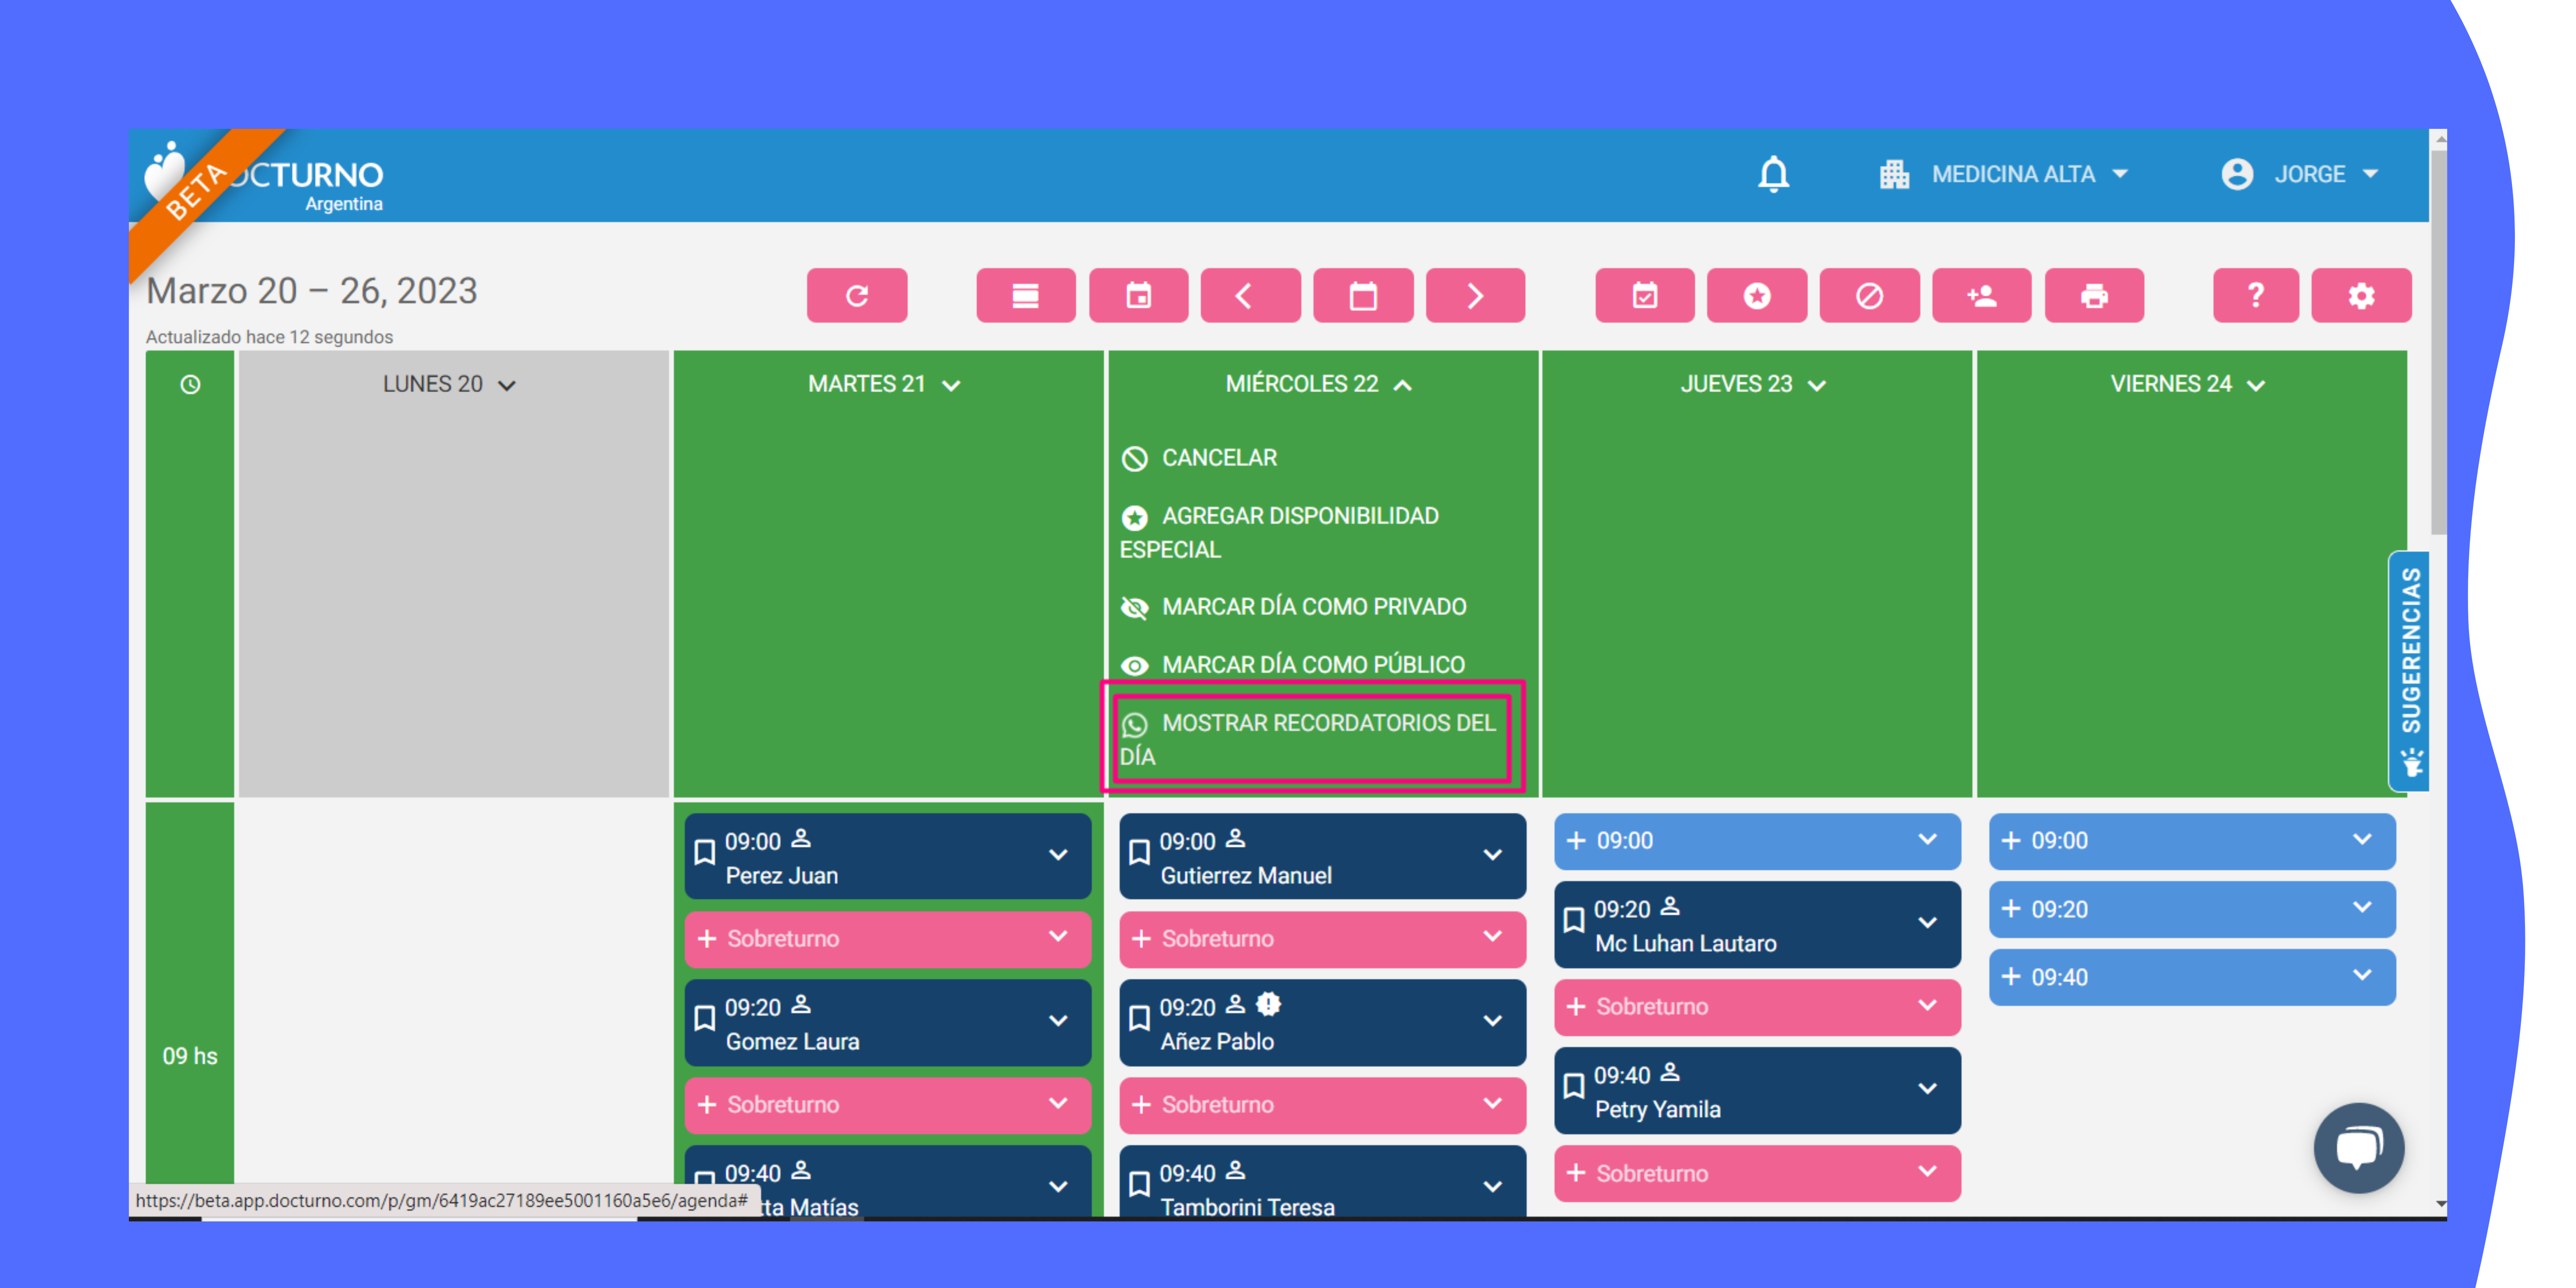Click bookmark icon on Gutierrez Manuel appointment
The width and height of the screenshot is (2576, 1288).
point(1138,852)
